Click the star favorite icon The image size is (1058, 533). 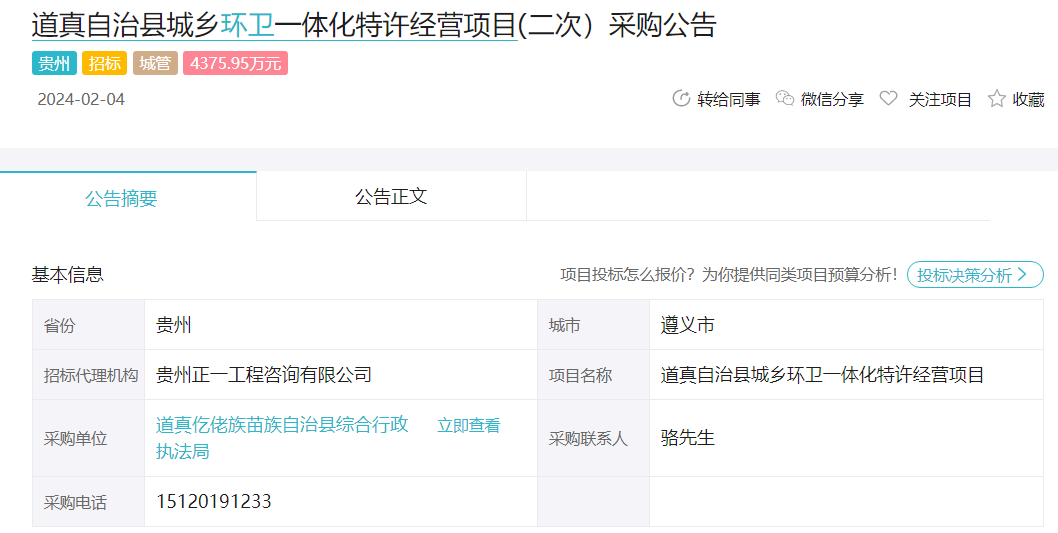[997, 99]
